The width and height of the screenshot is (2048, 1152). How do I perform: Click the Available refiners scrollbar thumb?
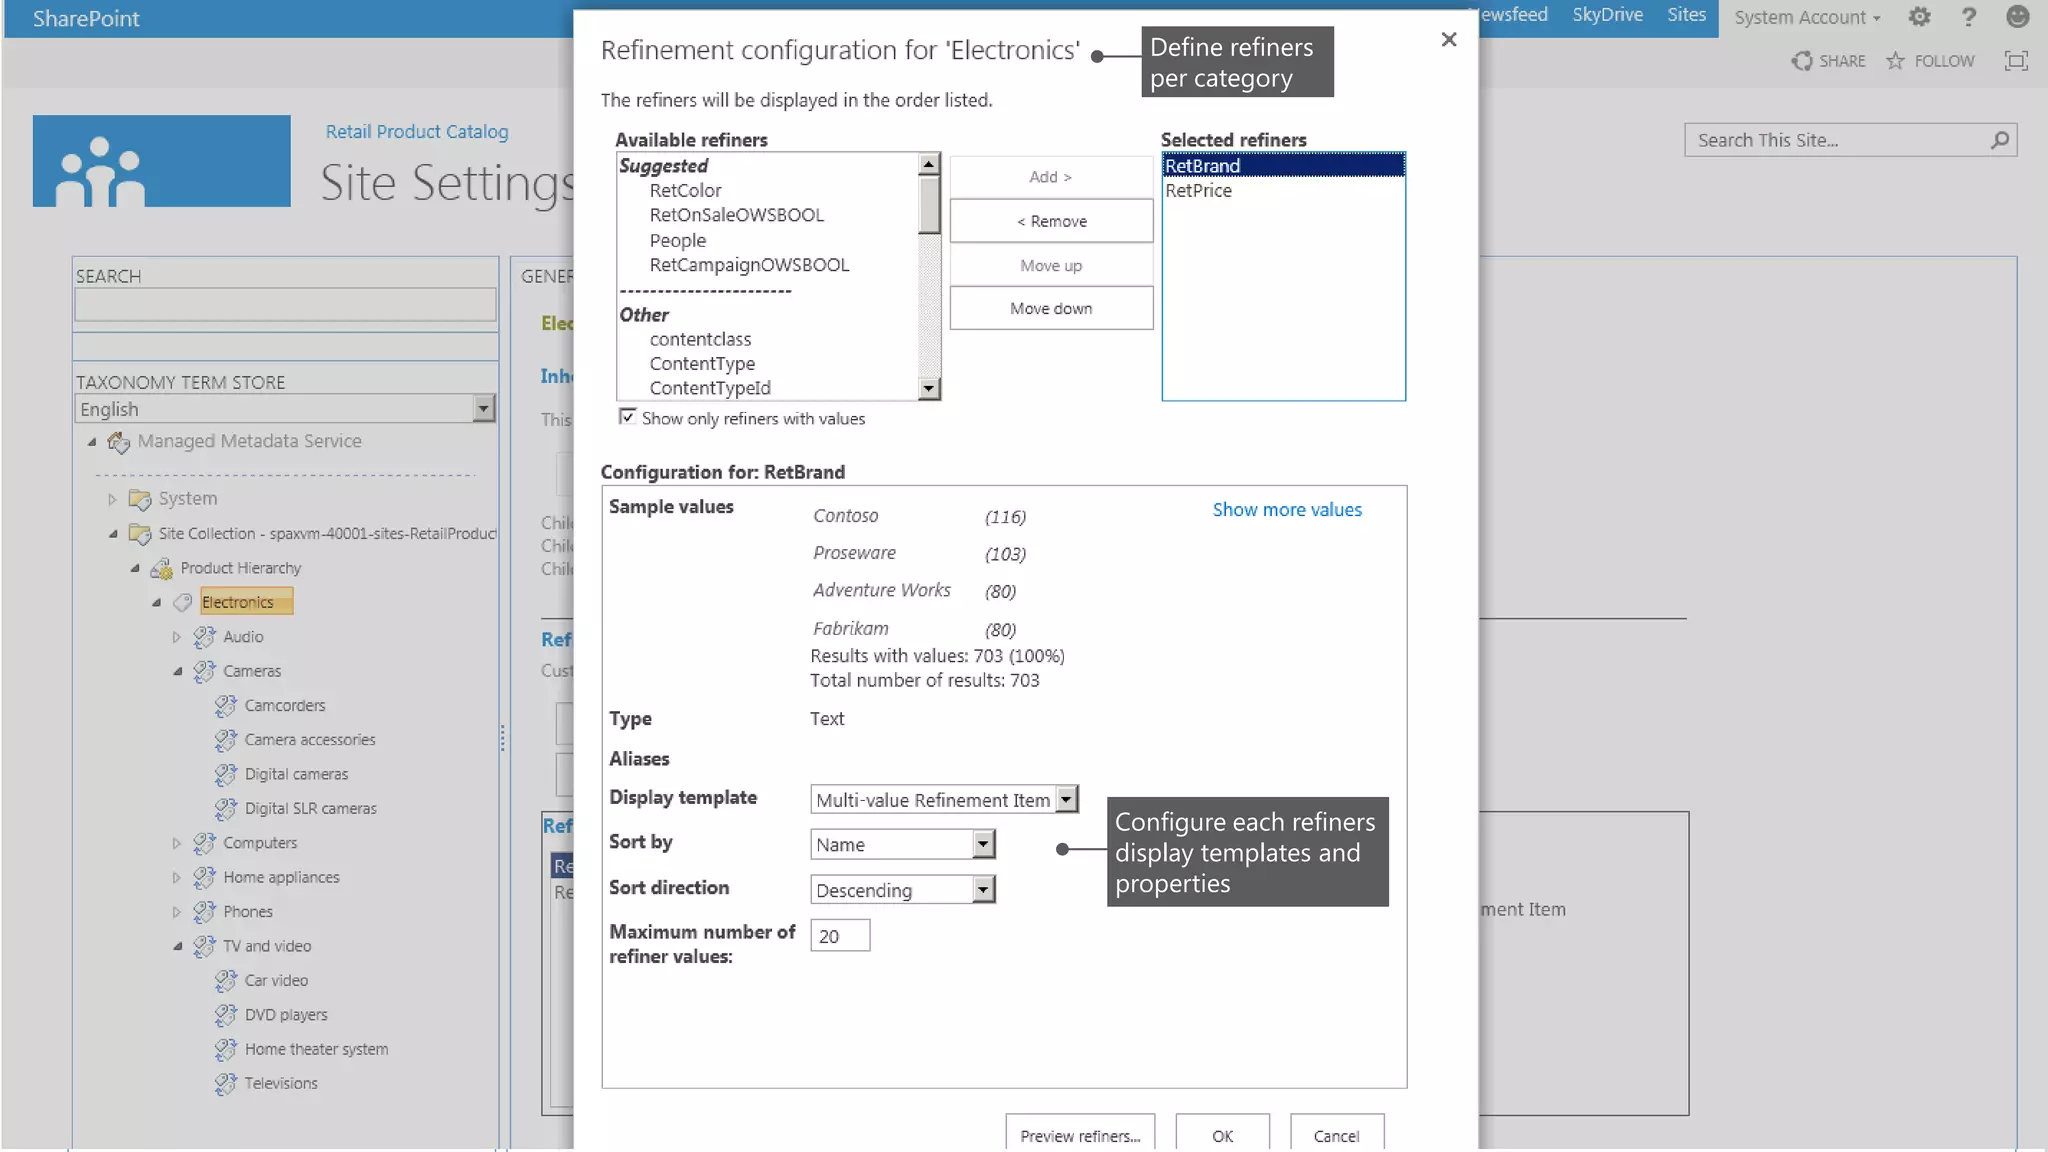[929, 205]
